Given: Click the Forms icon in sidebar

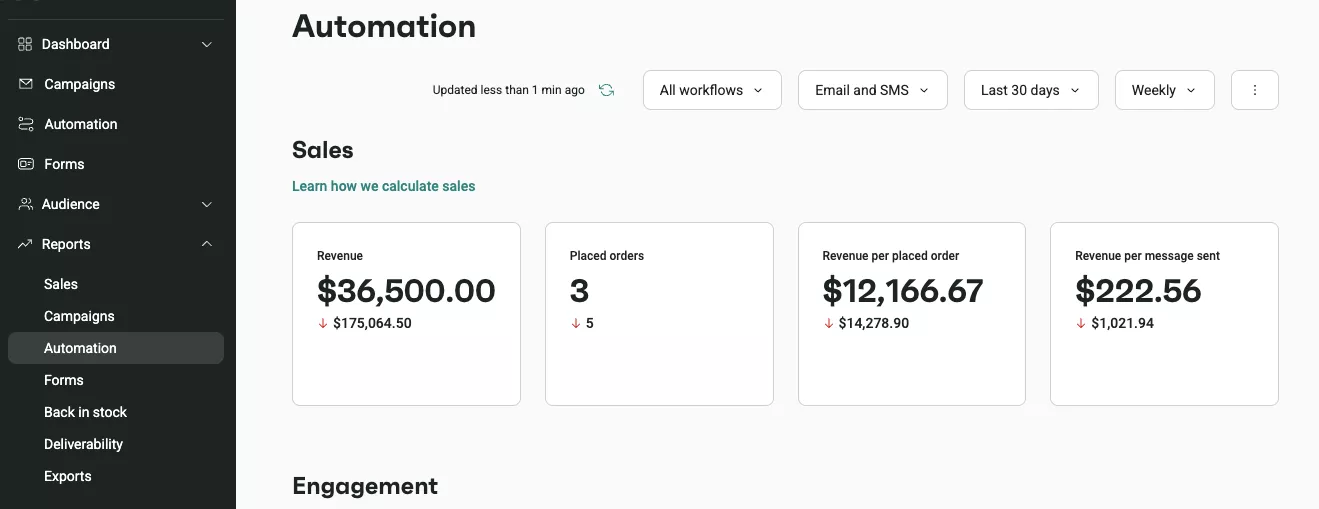Looking at the screenshot, I should click(x=26, y=164).
